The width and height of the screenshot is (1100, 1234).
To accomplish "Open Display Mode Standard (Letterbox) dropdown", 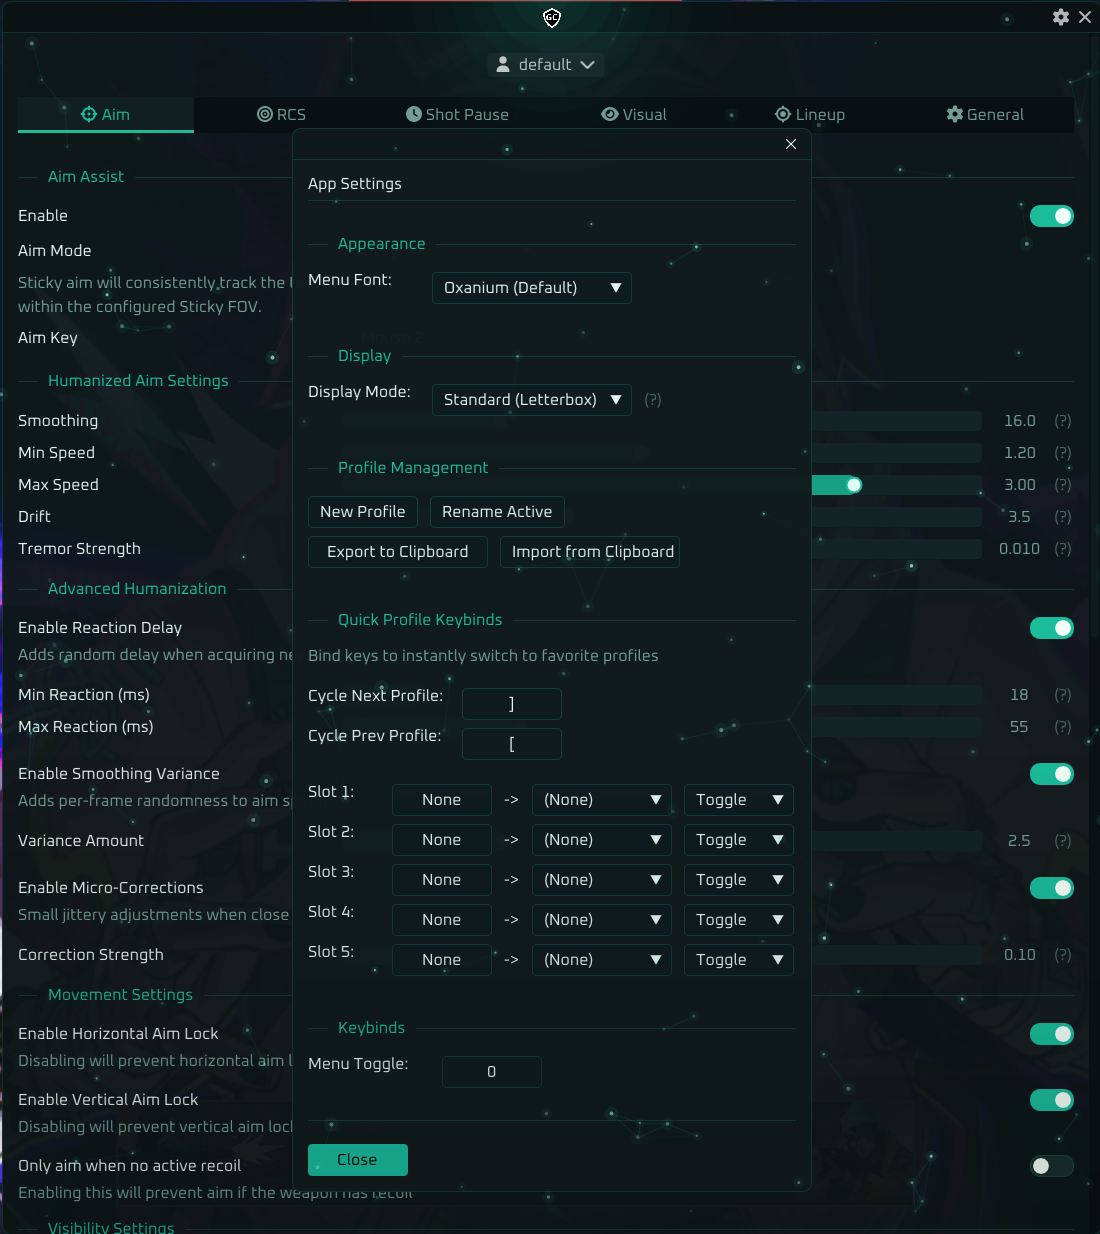I will 532,400.
